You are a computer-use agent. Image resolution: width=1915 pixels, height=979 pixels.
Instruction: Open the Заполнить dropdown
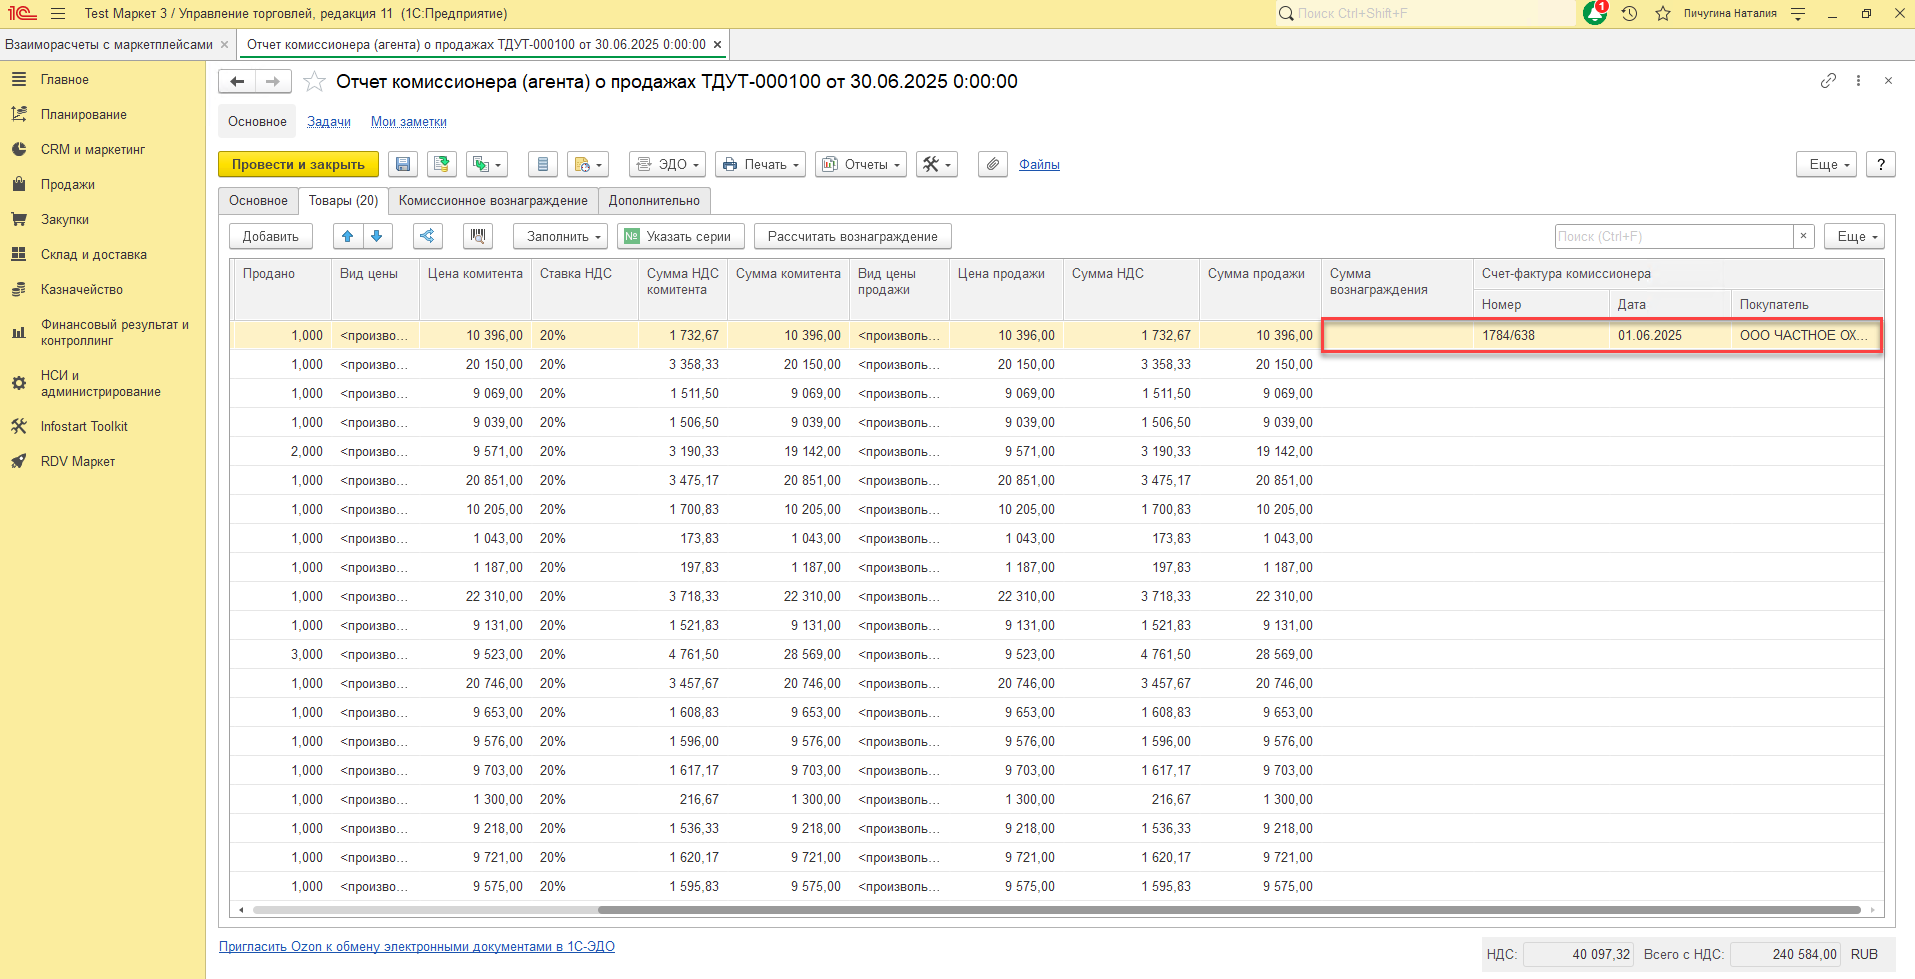click(x=560, y=237)
